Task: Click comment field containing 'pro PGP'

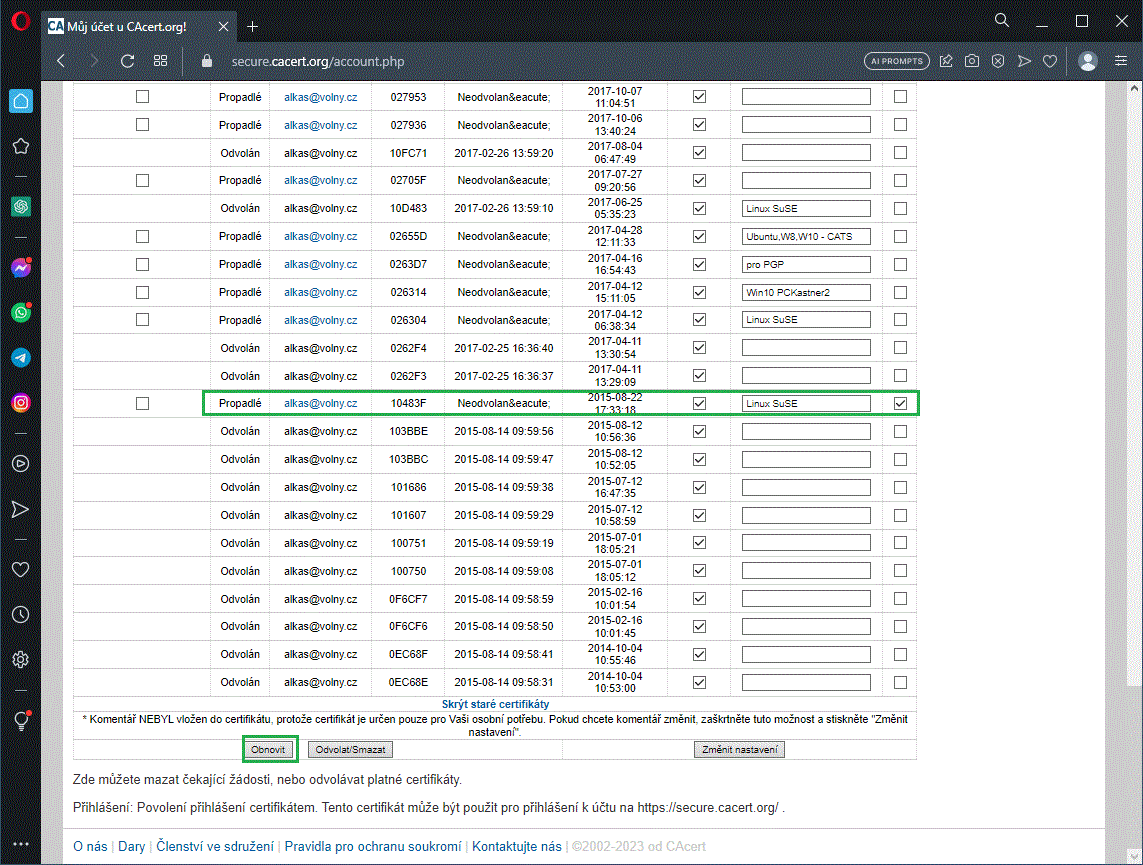Action: point(806,265)
